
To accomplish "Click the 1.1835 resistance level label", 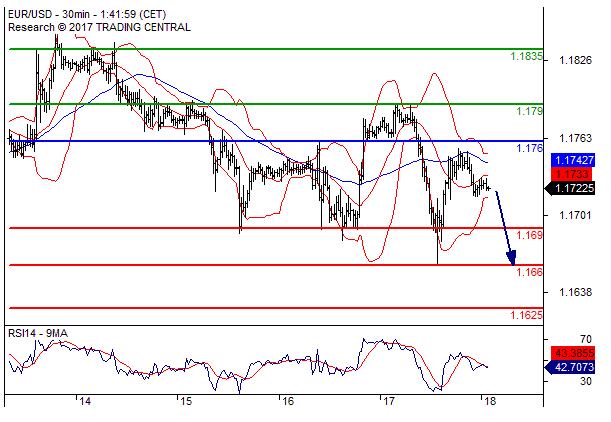I will coord(526,57).
